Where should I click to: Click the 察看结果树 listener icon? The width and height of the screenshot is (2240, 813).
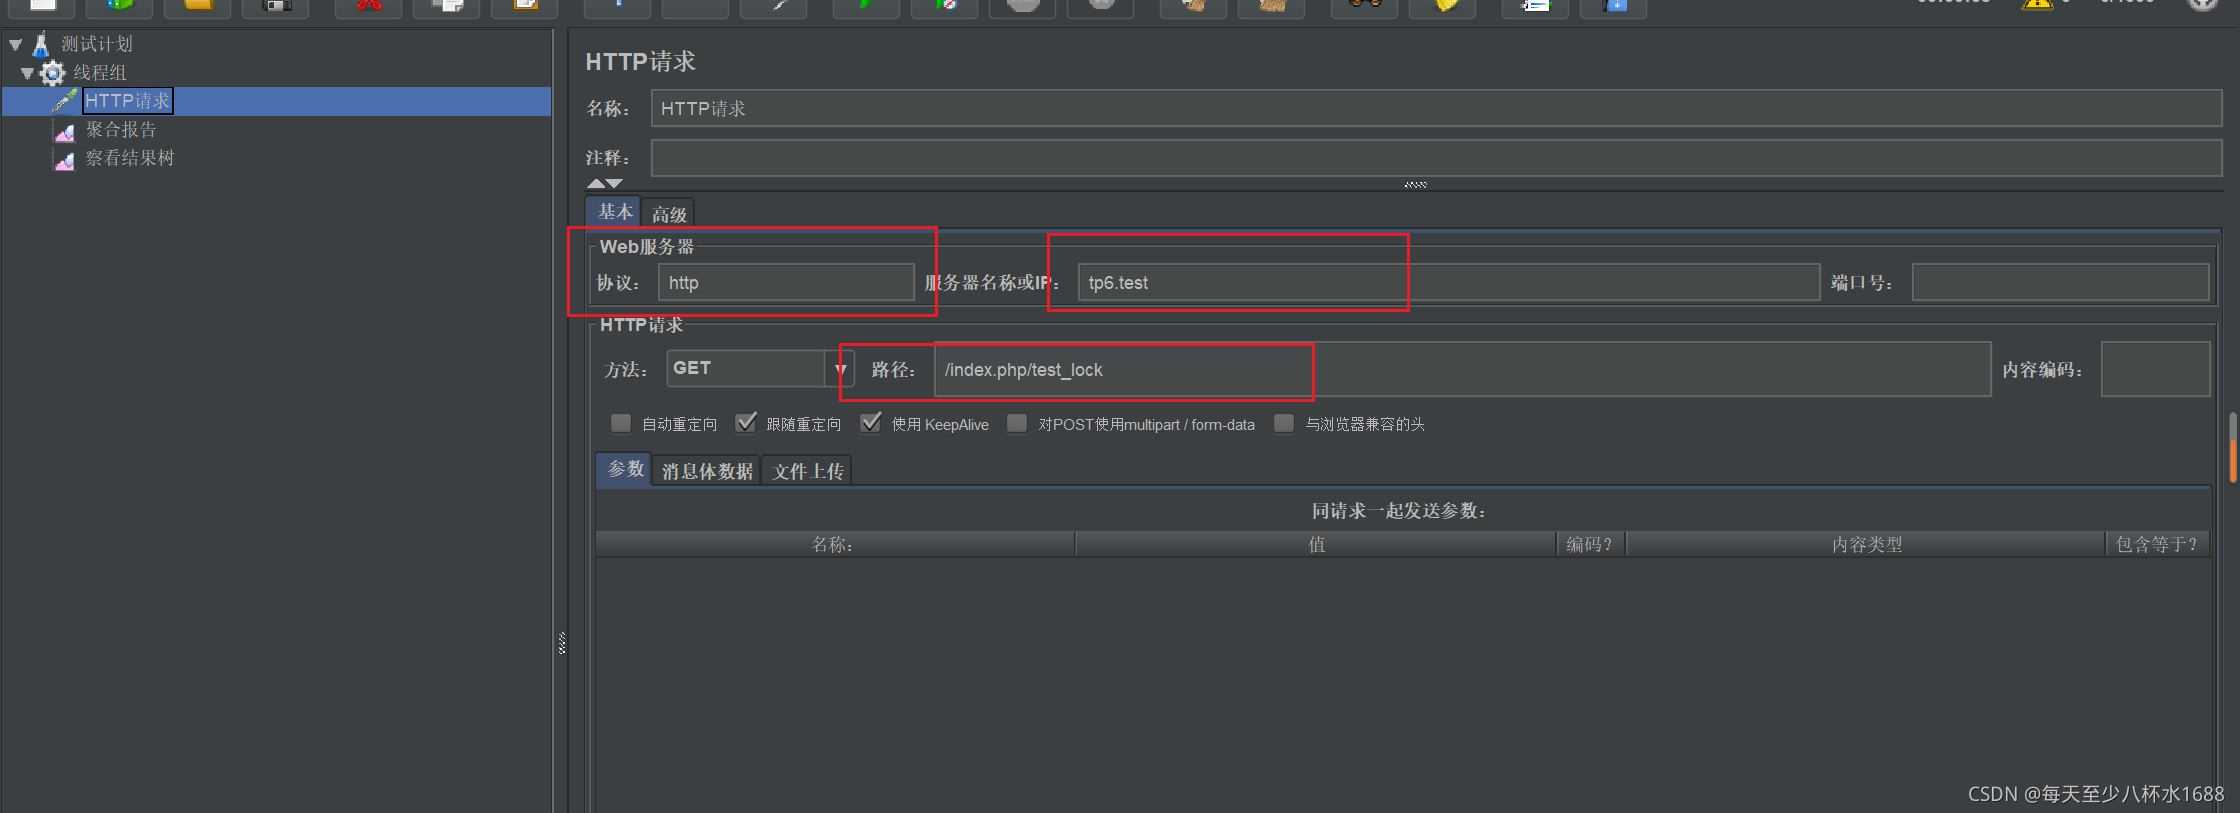(x=65, y=159)
